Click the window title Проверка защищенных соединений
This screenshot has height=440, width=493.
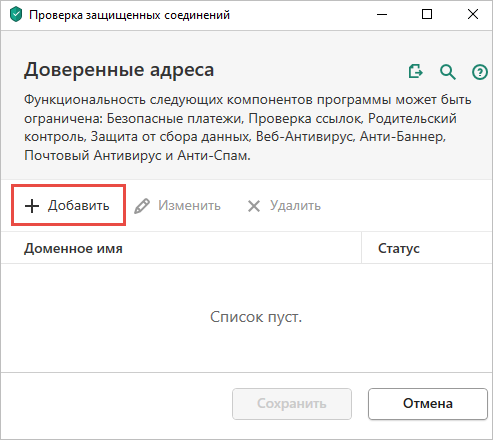point(129,15)
